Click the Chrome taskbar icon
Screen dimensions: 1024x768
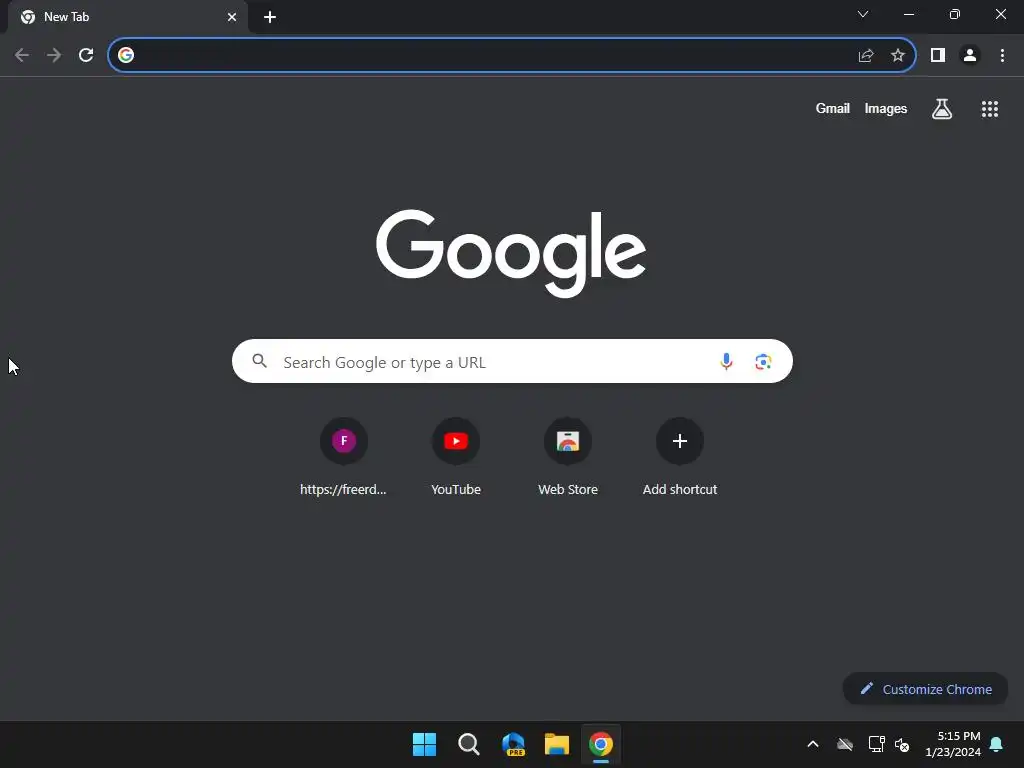[x=601, y=744]
